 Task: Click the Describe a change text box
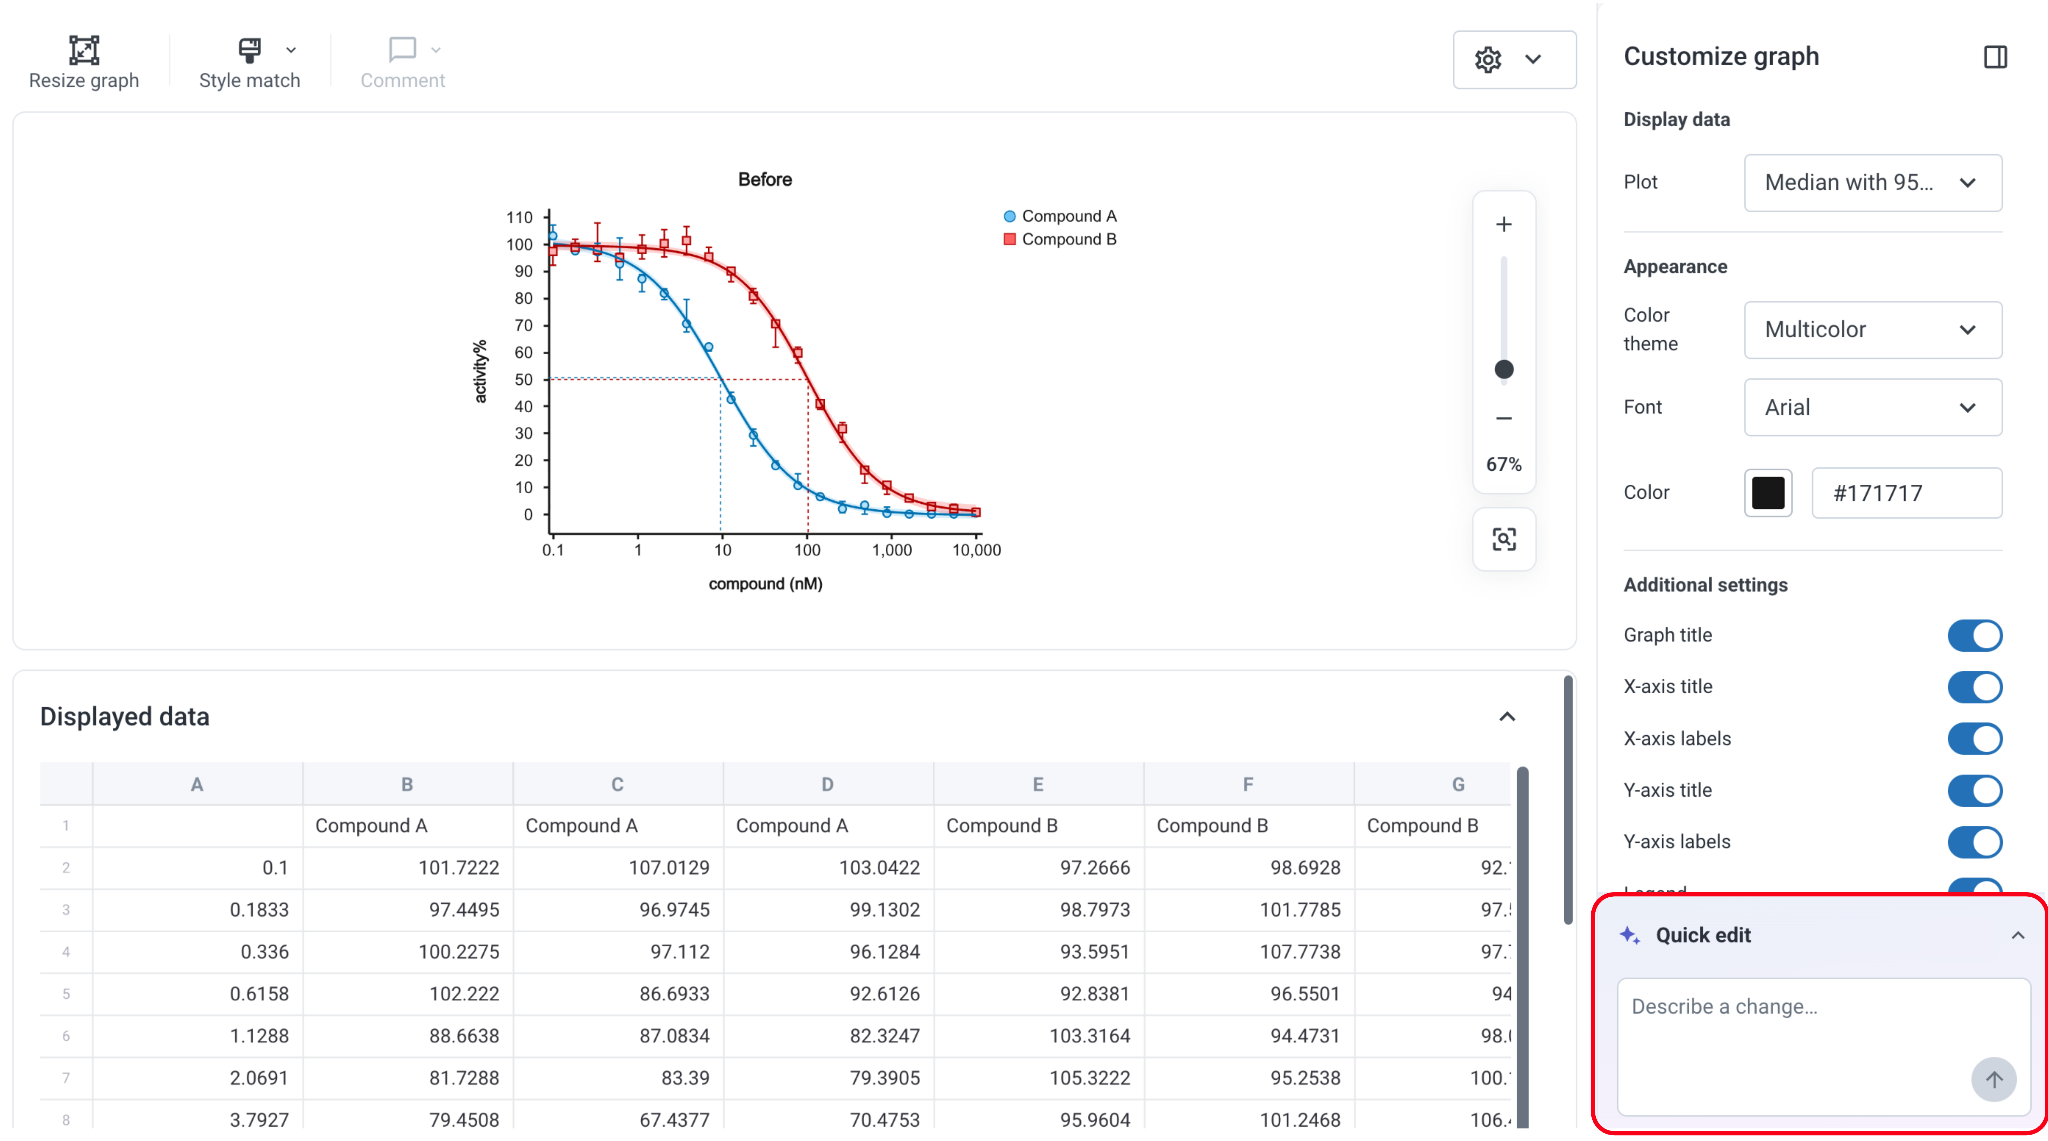[1824, 1047]
